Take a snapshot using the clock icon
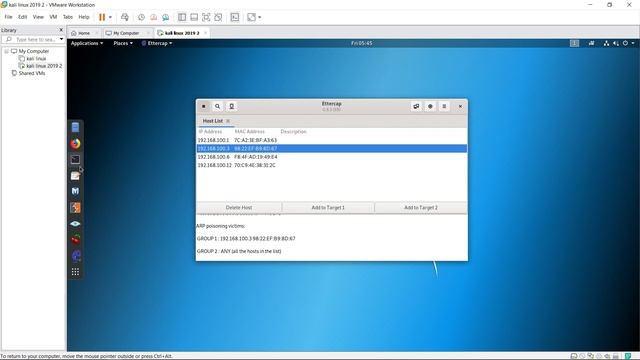The width and height of the screenshot is (640, 360). click(141, 17)
